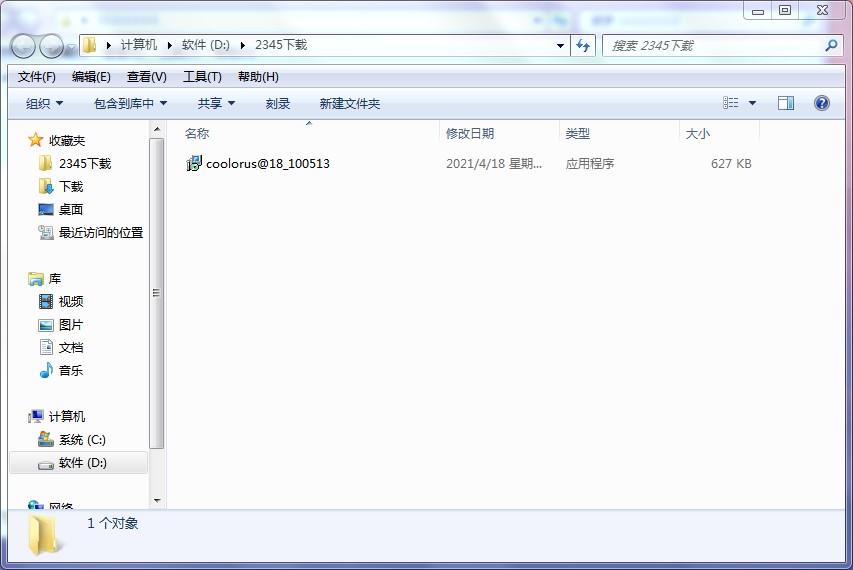853x570 pixels.
Task: Open 系统 (C:) drive in navigation pane
Action: click(x=82, y=439)
